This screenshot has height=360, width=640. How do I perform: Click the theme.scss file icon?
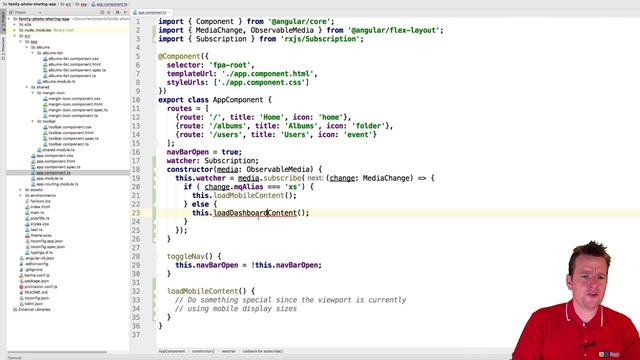[x=27, y=236]
